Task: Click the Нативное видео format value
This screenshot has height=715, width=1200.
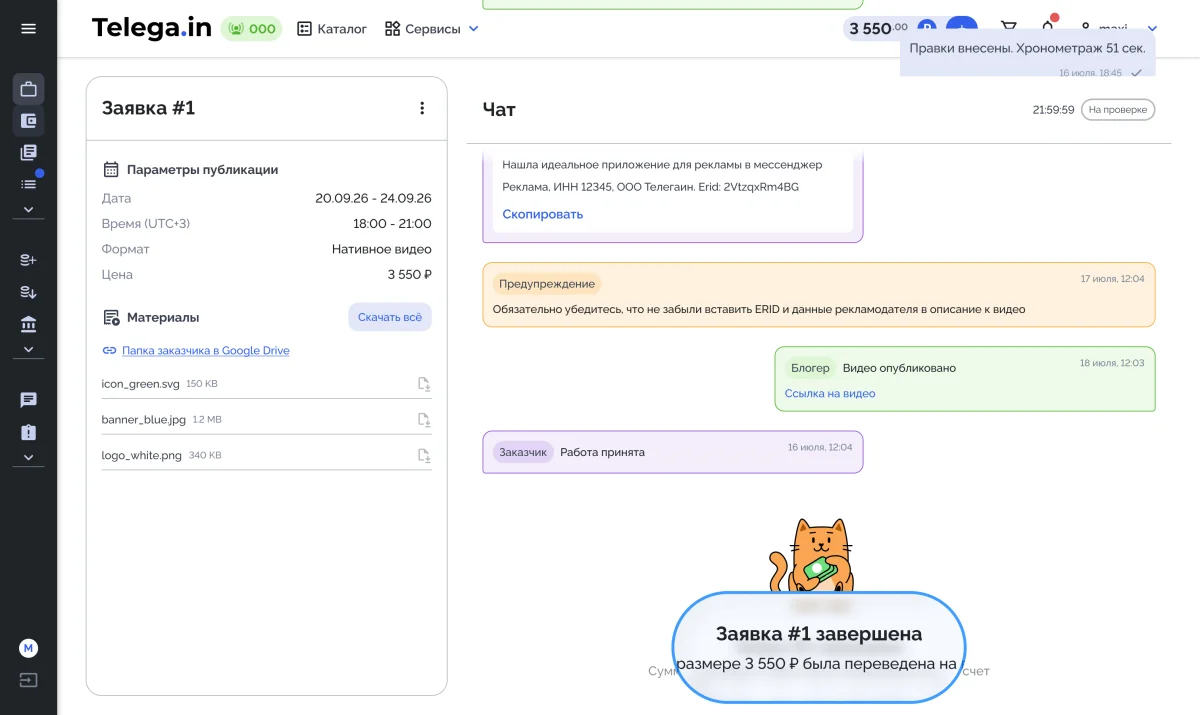Action: 382,249
